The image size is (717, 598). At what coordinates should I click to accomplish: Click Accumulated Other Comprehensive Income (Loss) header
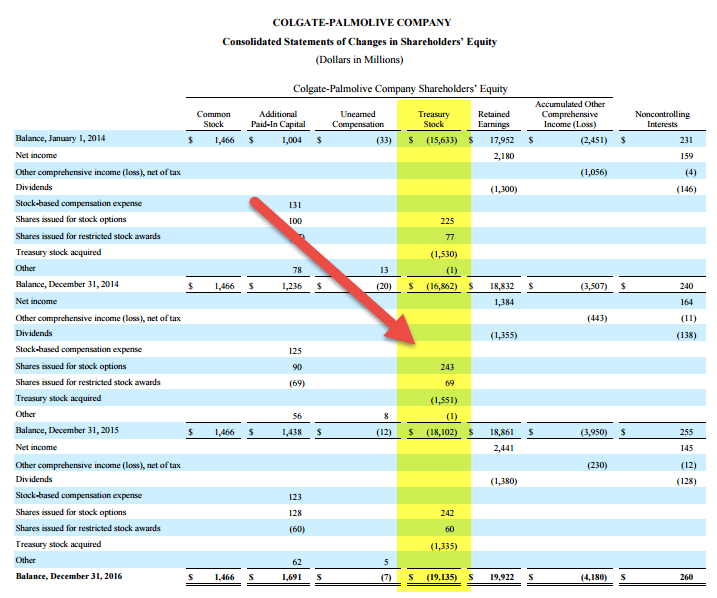[570, 114]
